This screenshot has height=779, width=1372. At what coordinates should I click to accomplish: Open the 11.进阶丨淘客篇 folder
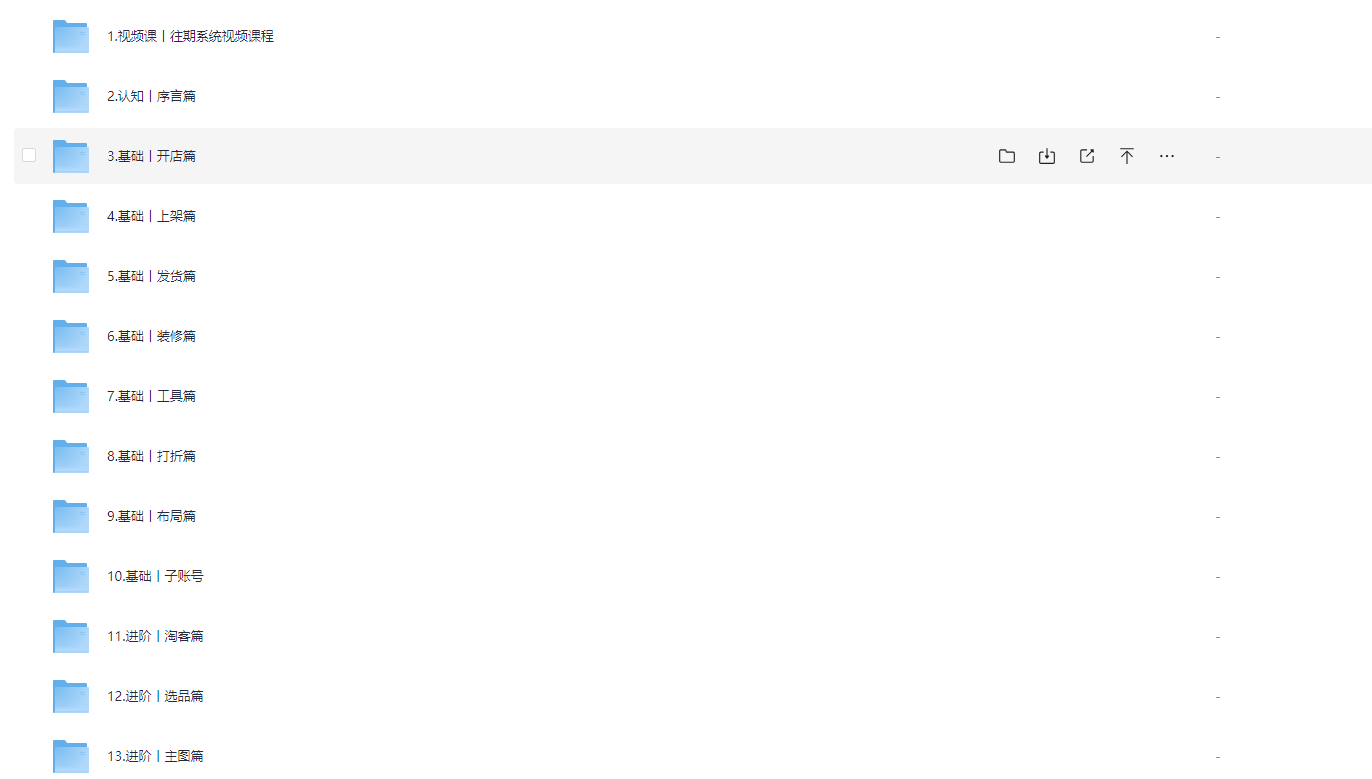(155, 636)
